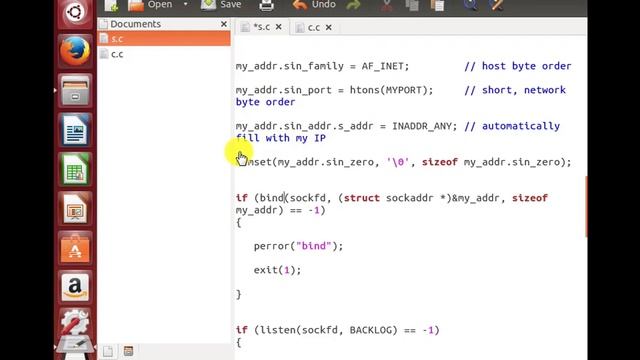Close the *s.c tab
This screenshot has width=640, height=360.
[278, 27]
